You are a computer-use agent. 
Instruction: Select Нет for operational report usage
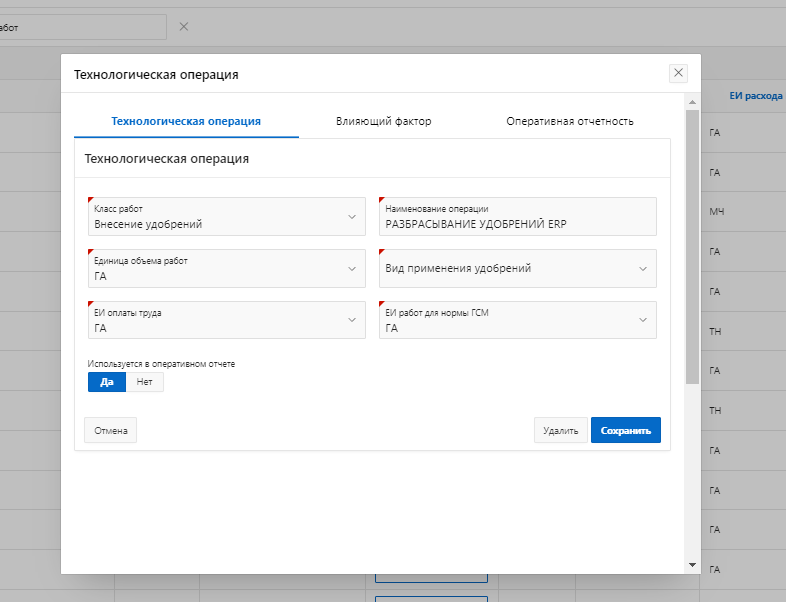click(x=145, y=382)
